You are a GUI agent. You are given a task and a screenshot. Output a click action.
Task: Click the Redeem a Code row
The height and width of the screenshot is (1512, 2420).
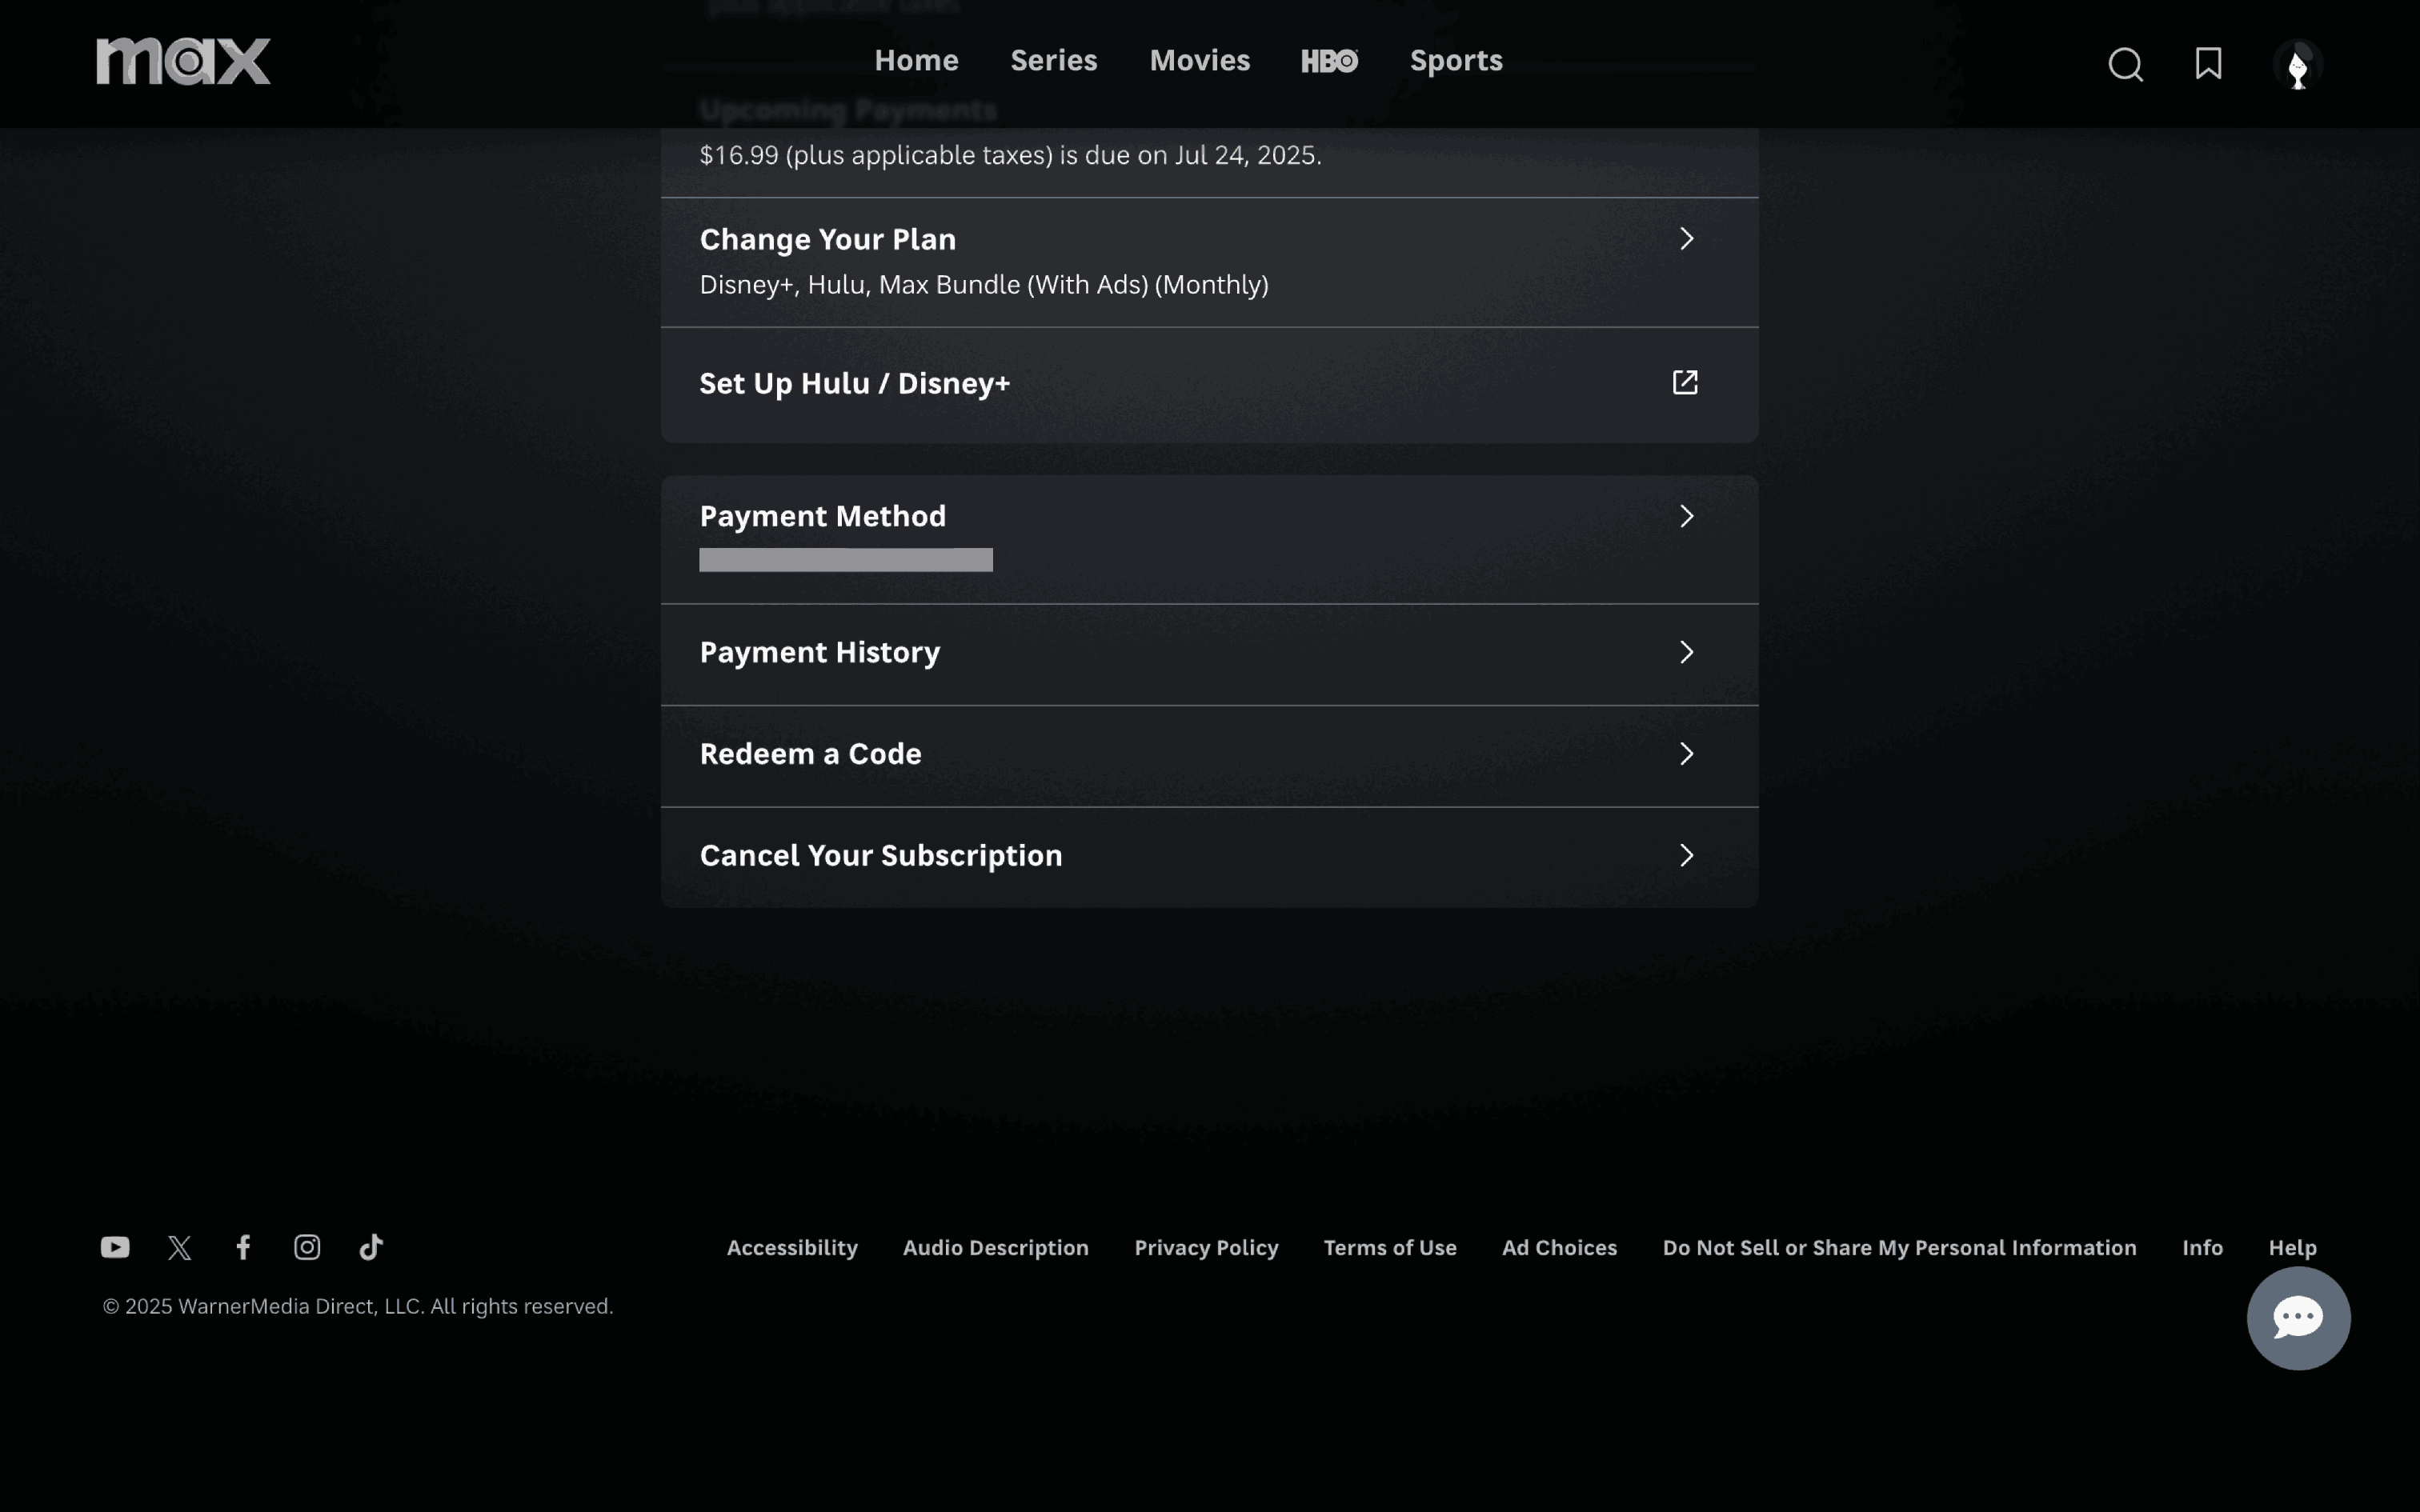pos(810,754)
